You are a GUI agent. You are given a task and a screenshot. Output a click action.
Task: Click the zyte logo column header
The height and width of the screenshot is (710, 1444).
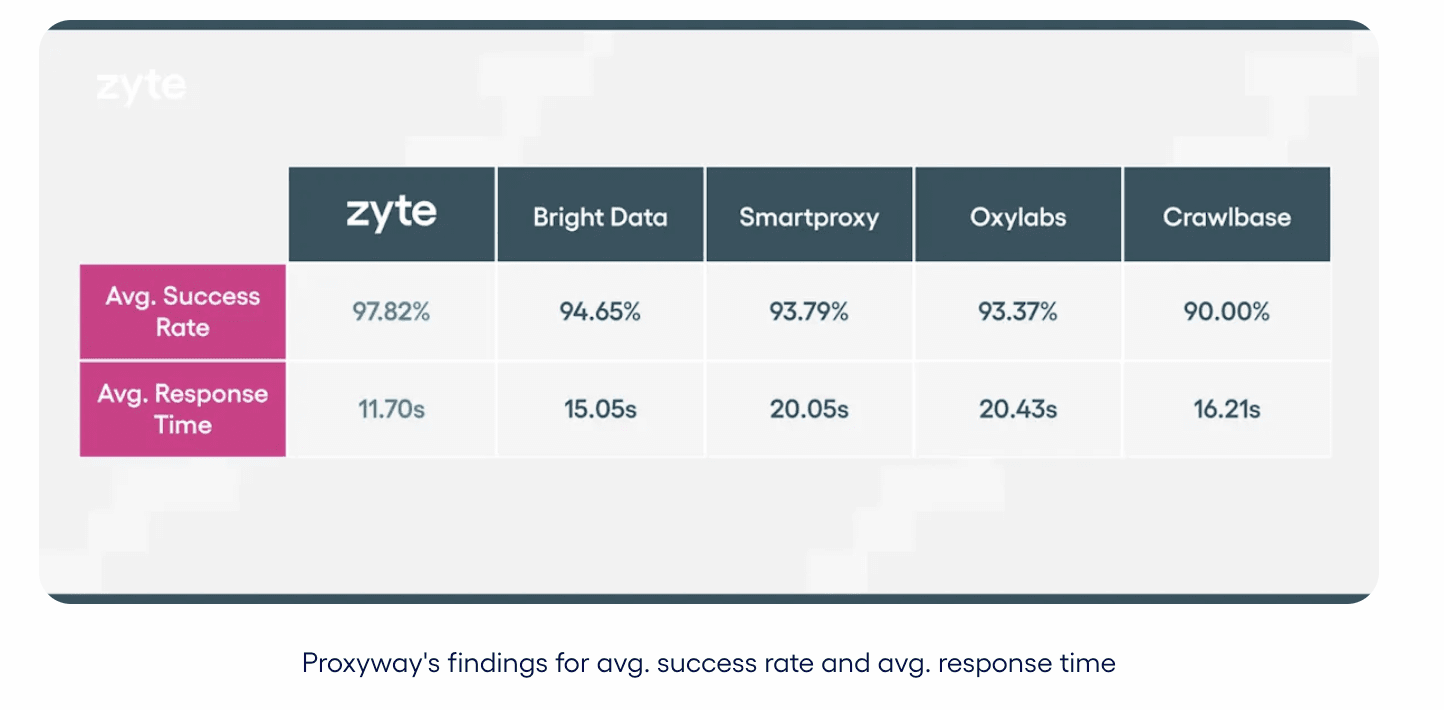pos(391,214)
